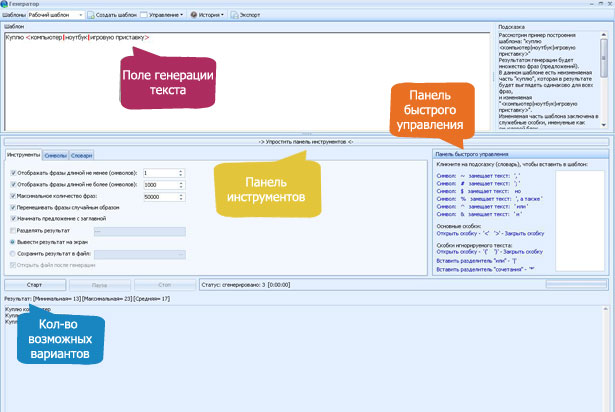
Task: Insert symbol $ replacing 'но'
Action: click(479, 191)
